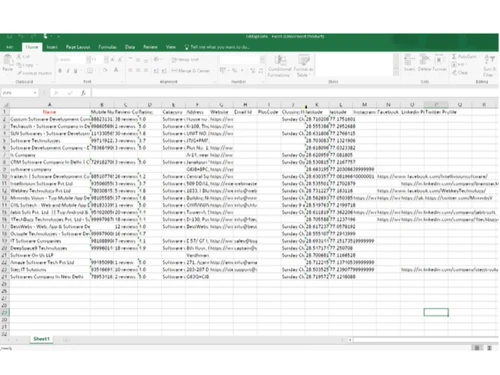
Task: Select the Sheet1 tab
Action: tap(41, 339)
